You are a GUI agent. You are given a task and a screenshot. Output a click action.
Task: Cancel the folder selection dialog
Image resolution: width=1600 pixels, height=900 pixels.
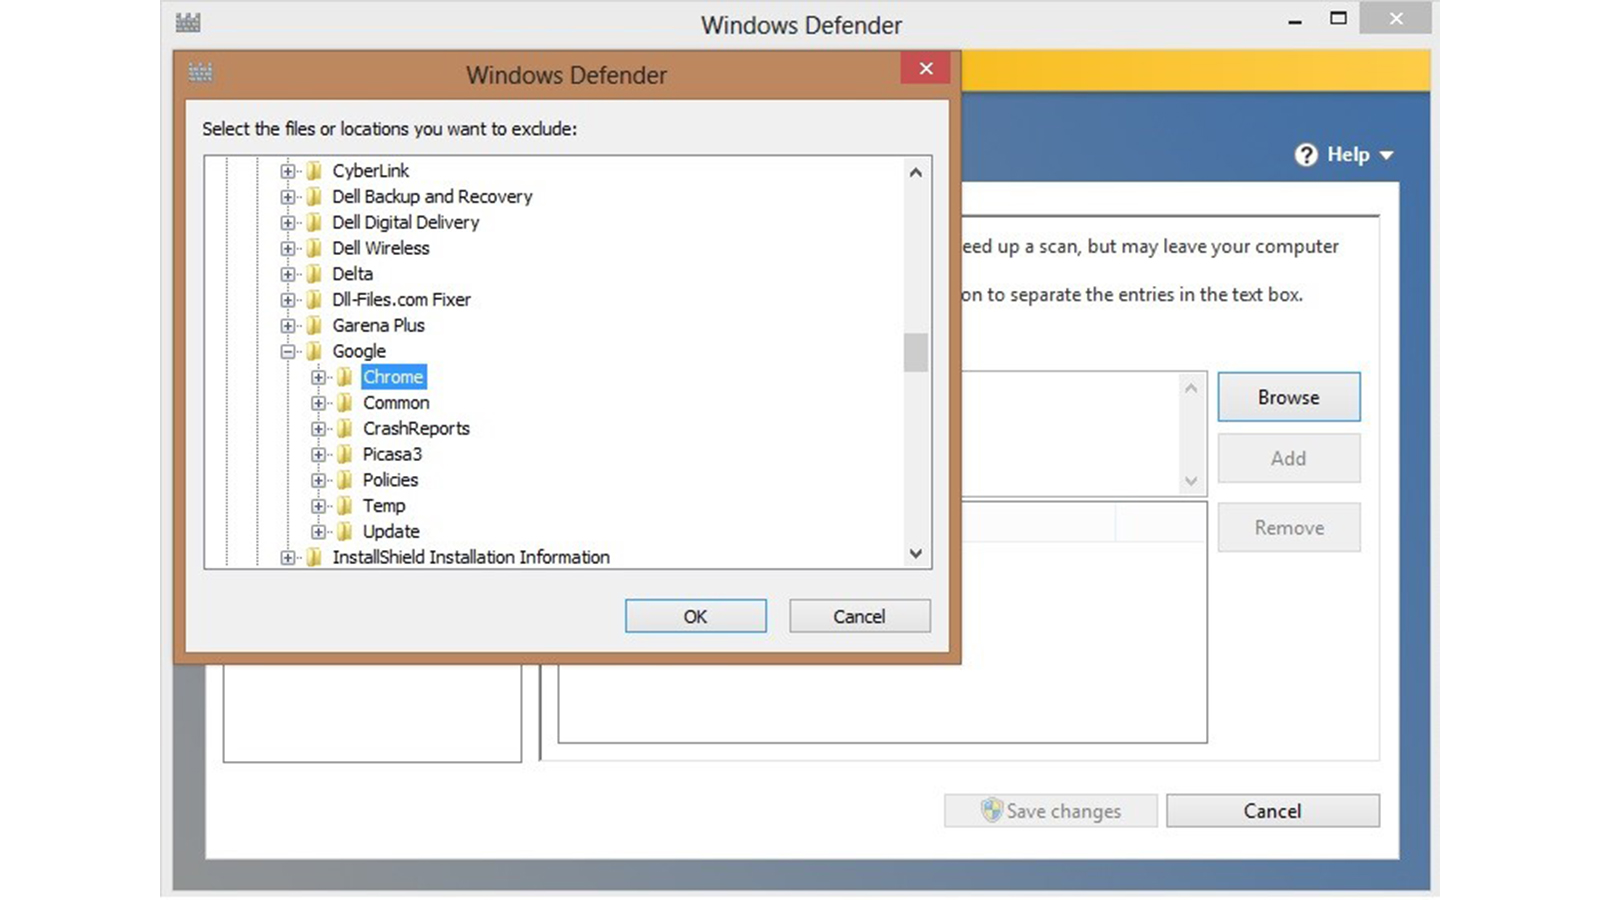[860, 616]
